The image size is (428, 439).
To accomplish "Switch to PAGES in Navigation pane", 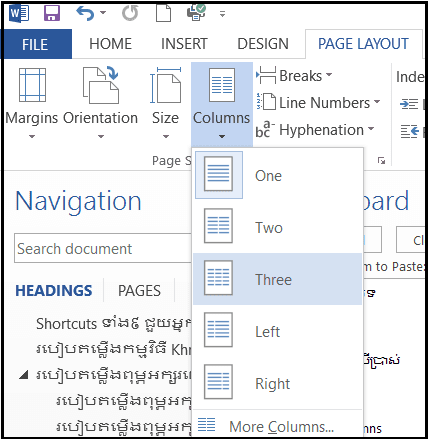I will [139, 290].
